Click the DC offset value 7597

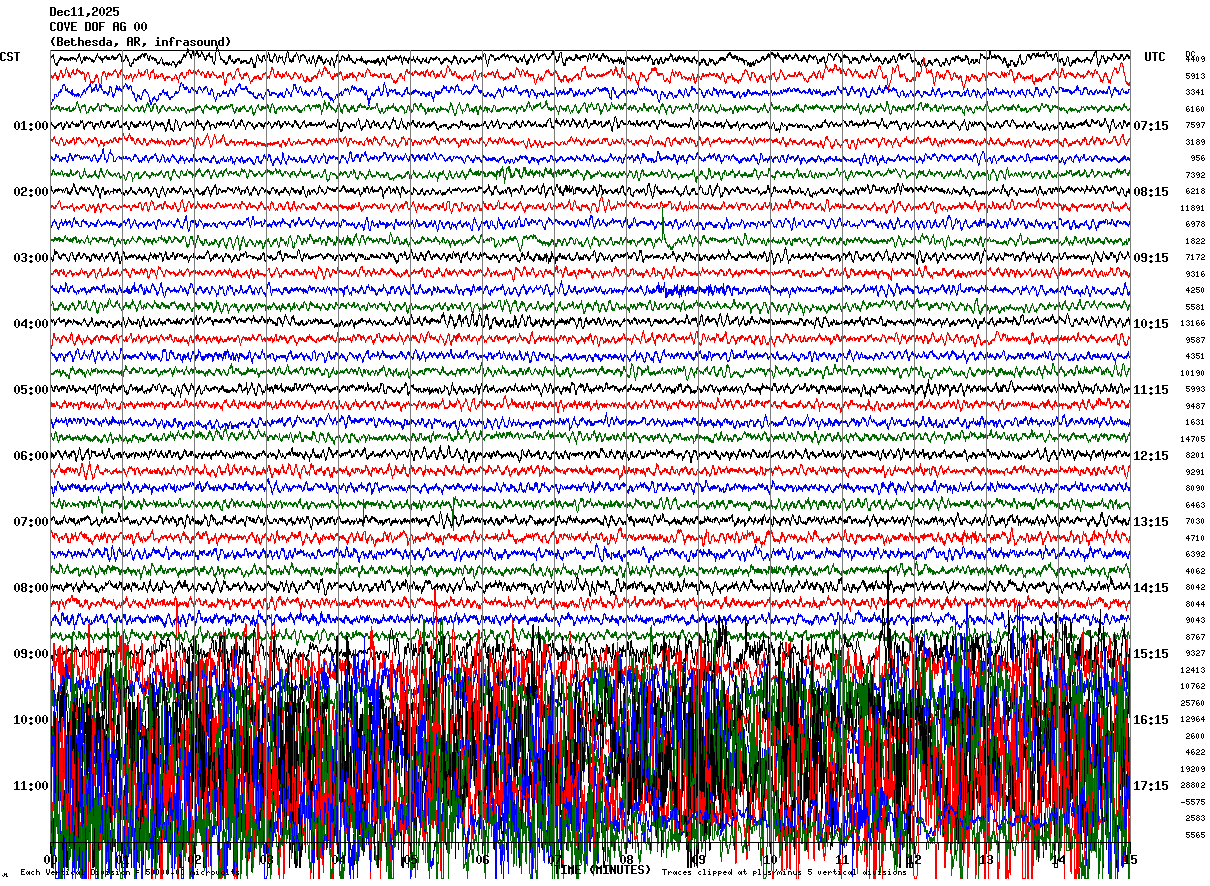1195,126
